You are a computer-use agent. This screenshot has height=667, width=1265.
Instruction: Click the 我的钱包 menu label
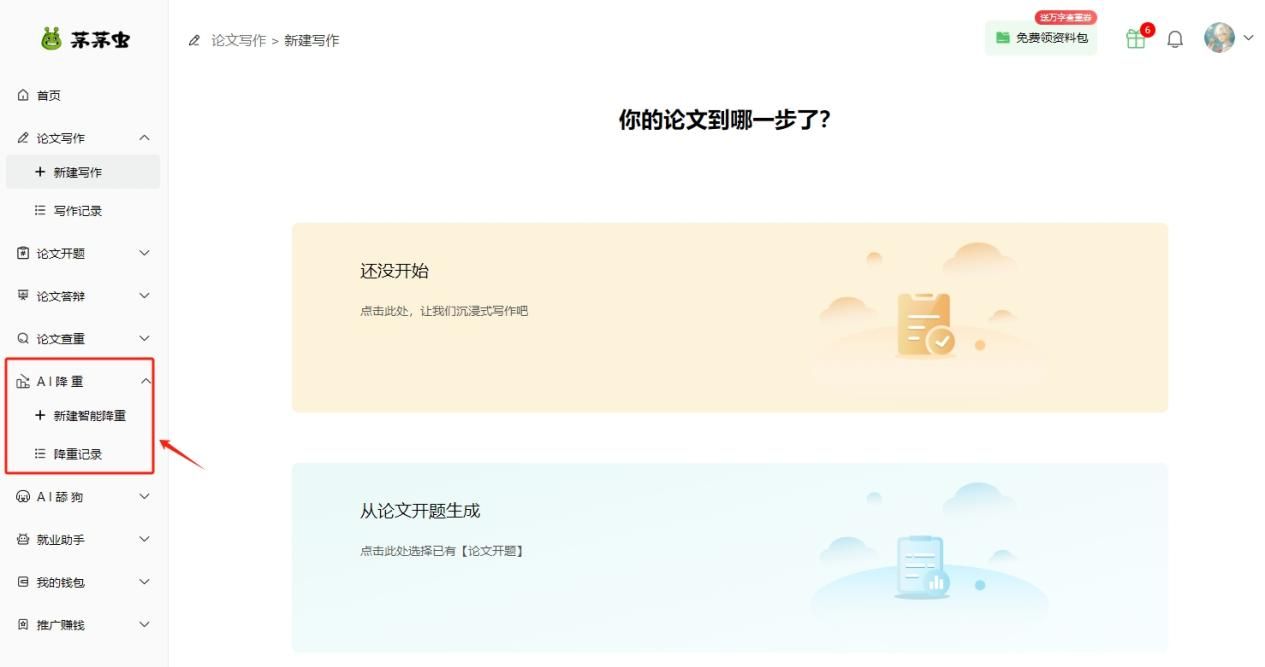click(61, 582)
